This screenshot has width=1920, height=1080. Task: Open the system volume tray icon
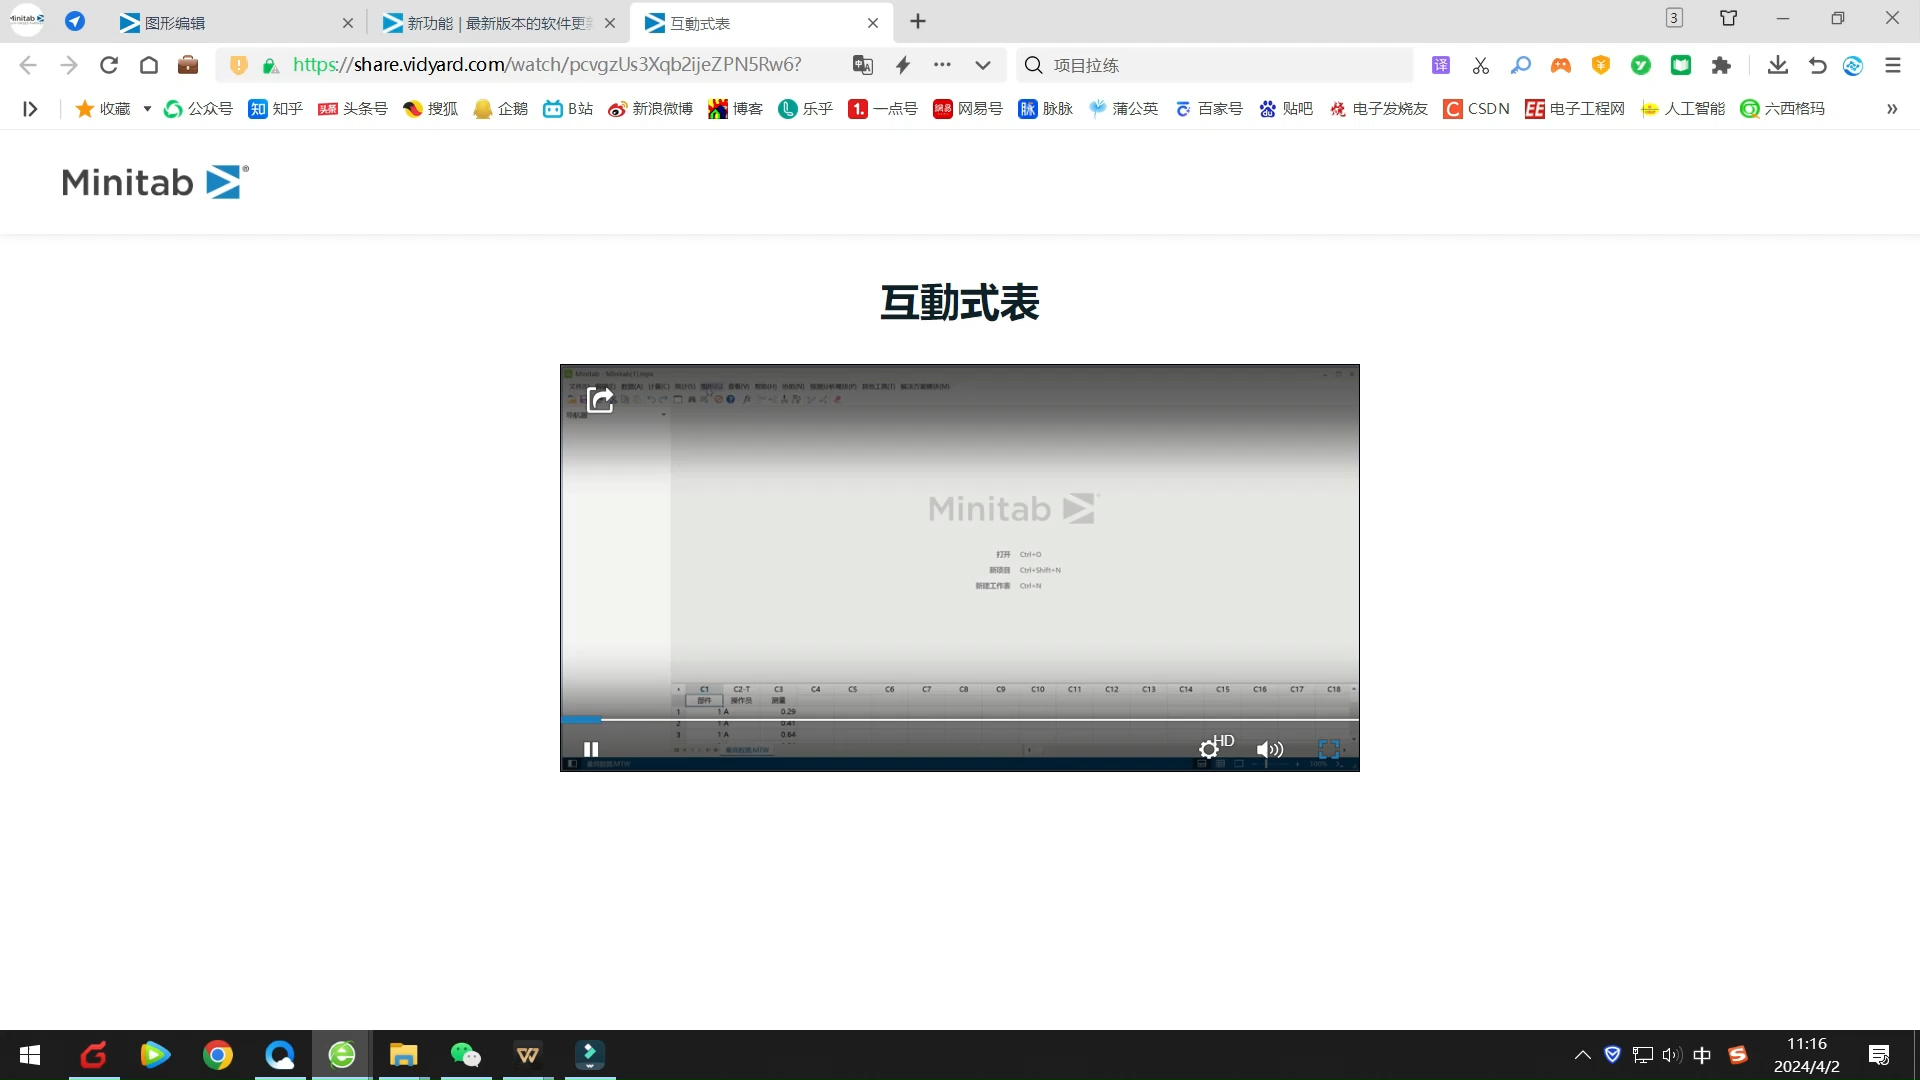pyautogui.click(x=1672, y=1055)
